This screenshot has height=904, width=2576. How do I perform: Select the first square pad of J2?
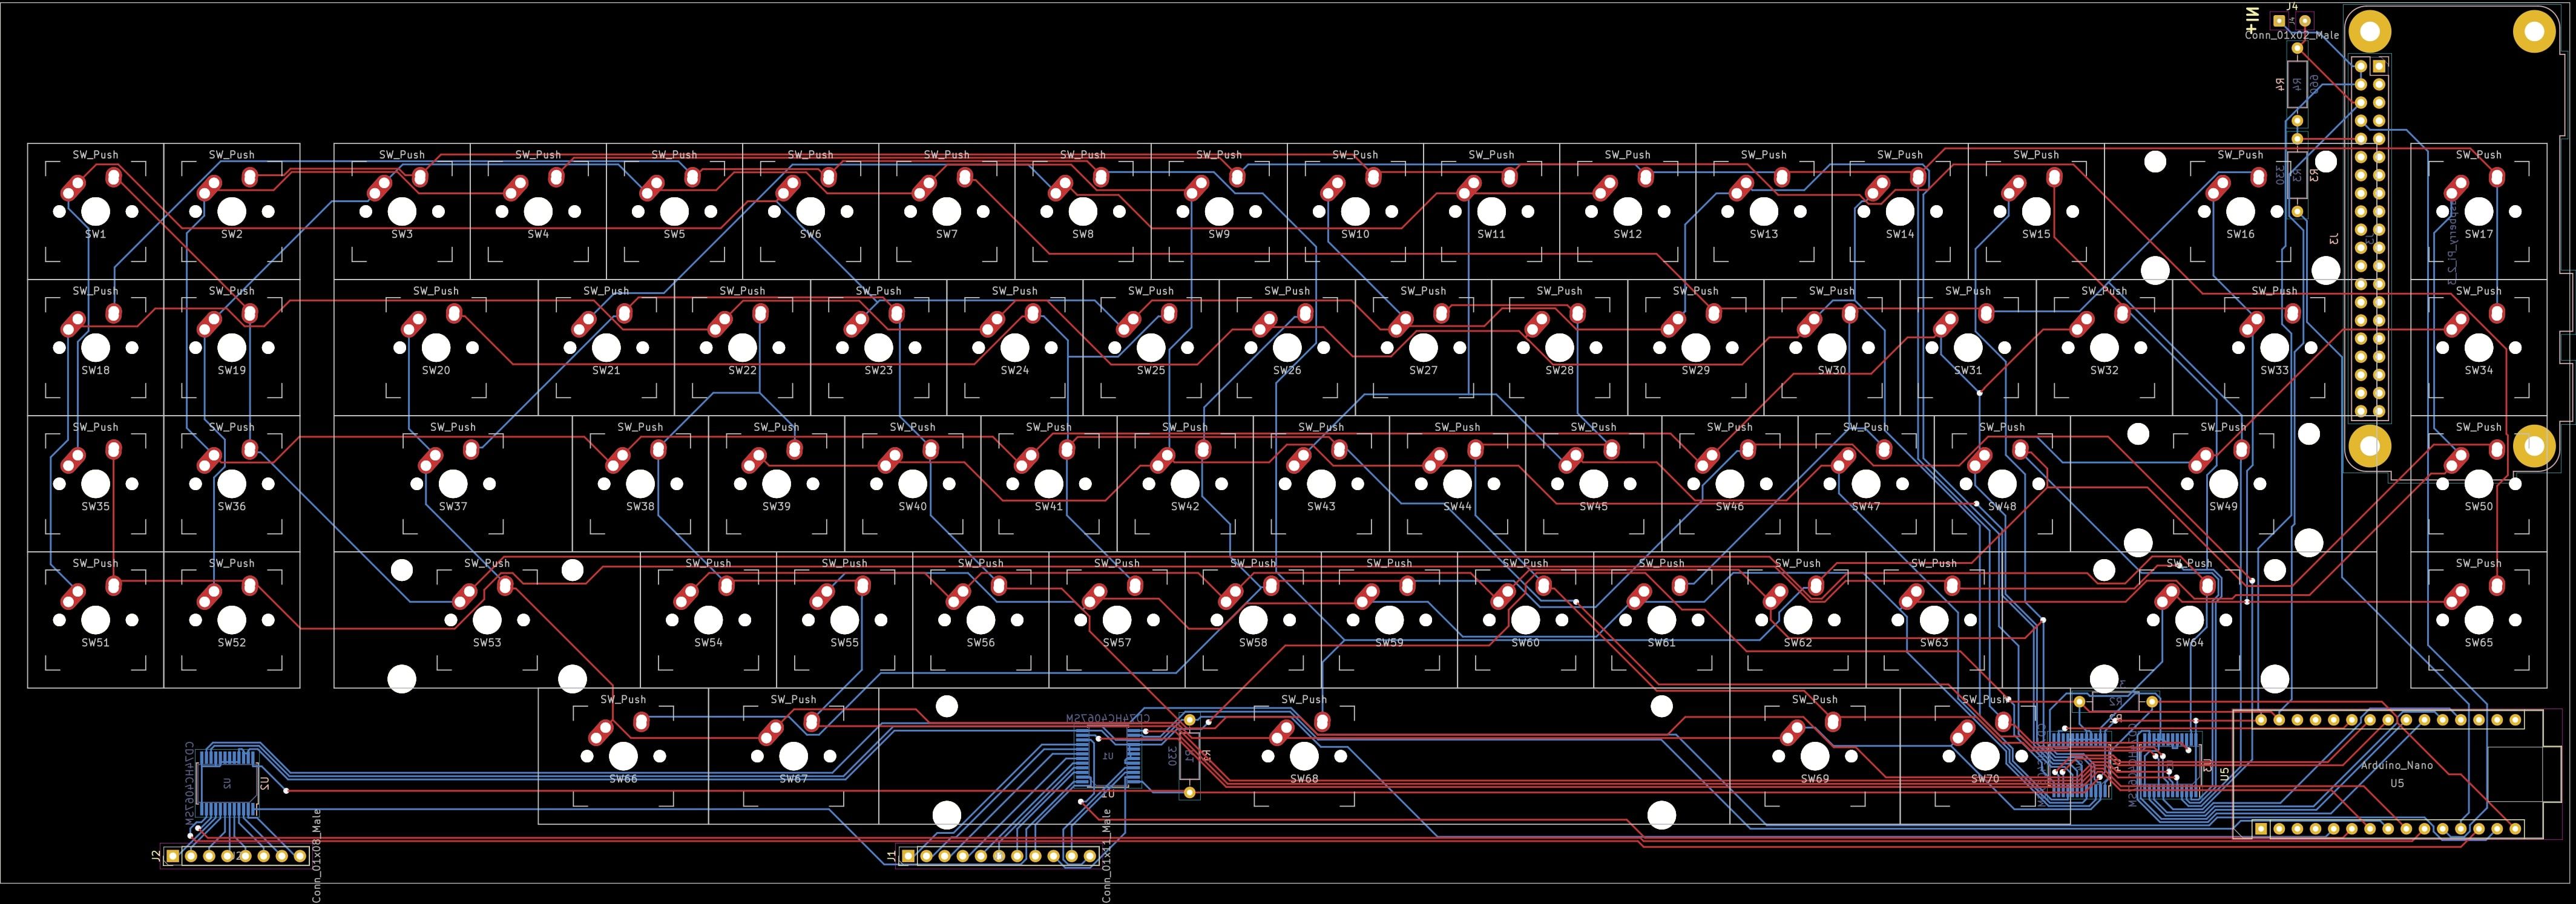(172, 856)
